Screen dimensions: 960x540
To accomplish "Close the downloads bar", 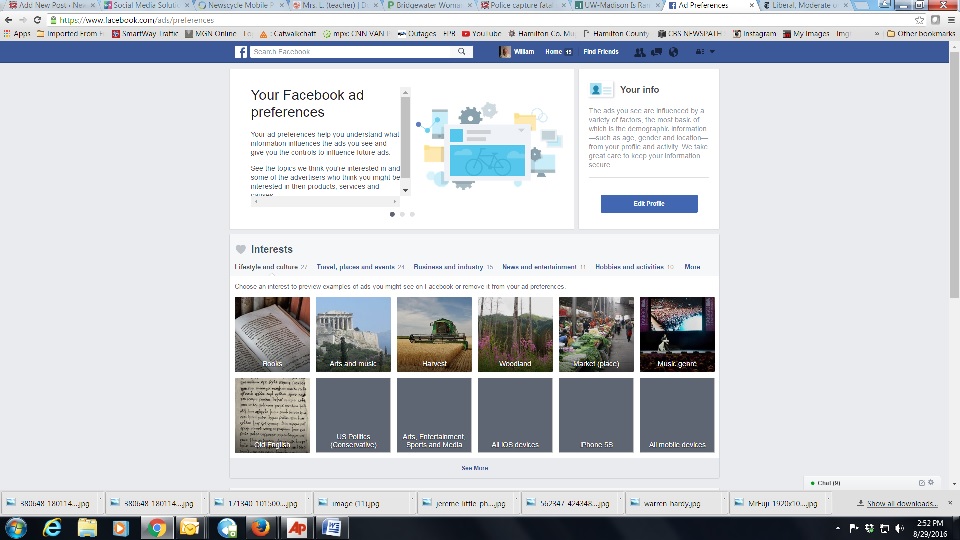I will [950, 503].
